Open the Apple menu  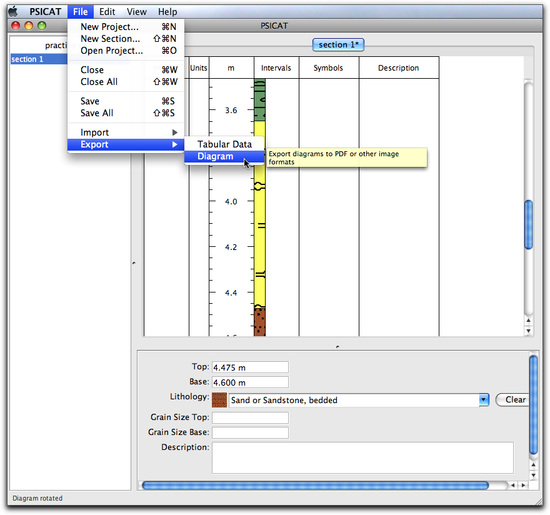coord(13,12)
